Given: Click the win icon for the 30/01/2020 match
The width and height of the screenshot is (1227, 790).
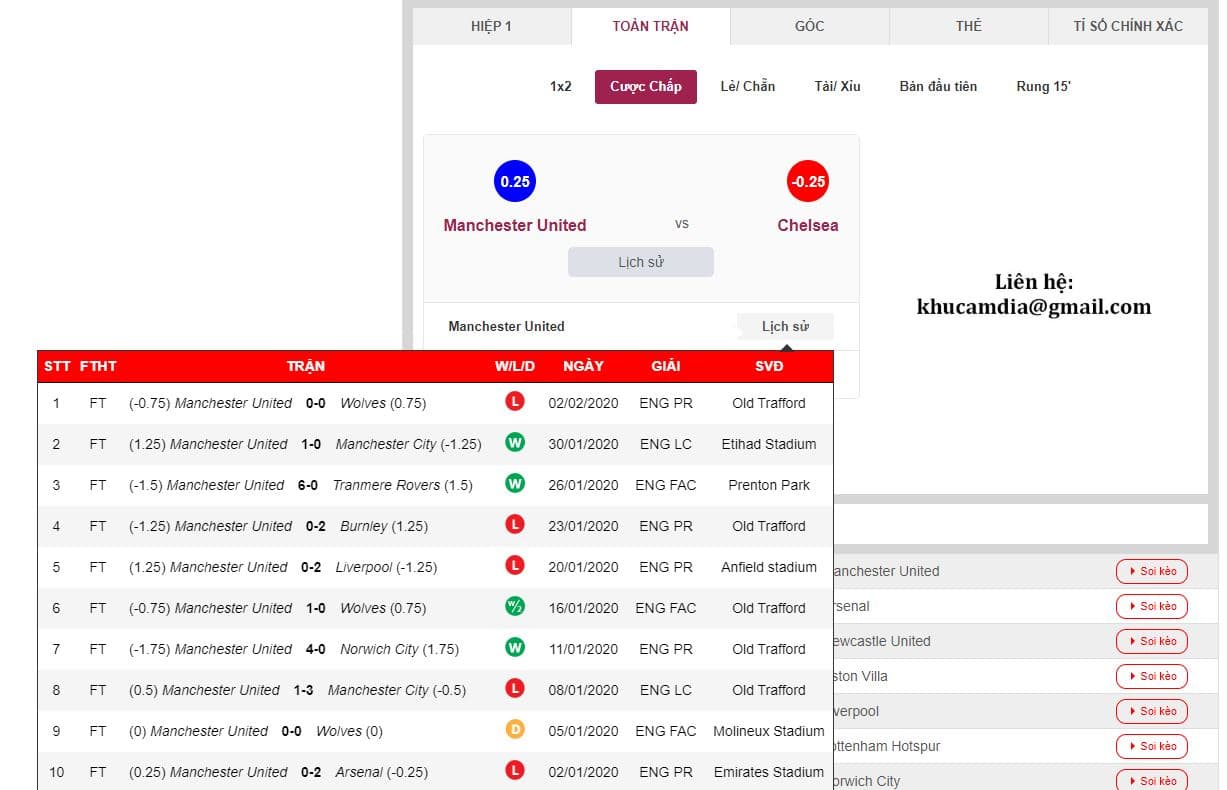Looking at the screenshot, I should tap(515, 443).
